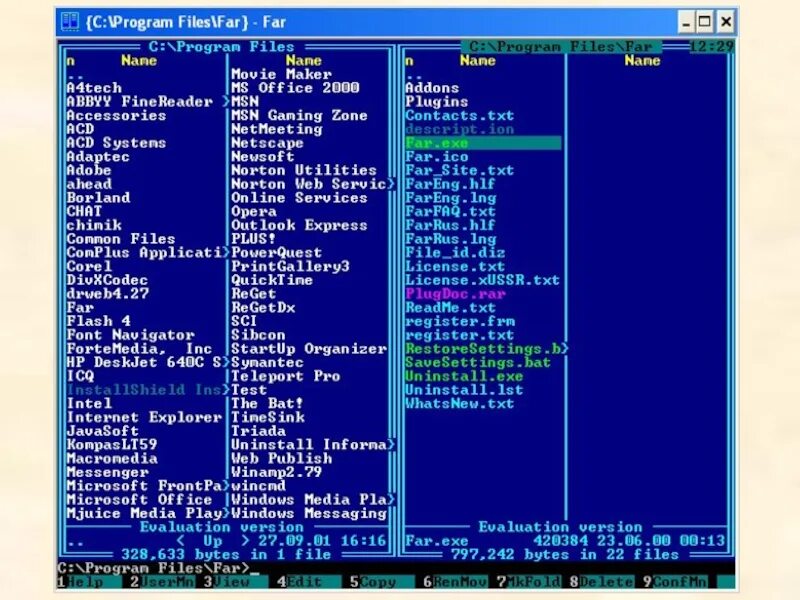
Task: Select the Accessories folder
Action: (x=116, y=115)
